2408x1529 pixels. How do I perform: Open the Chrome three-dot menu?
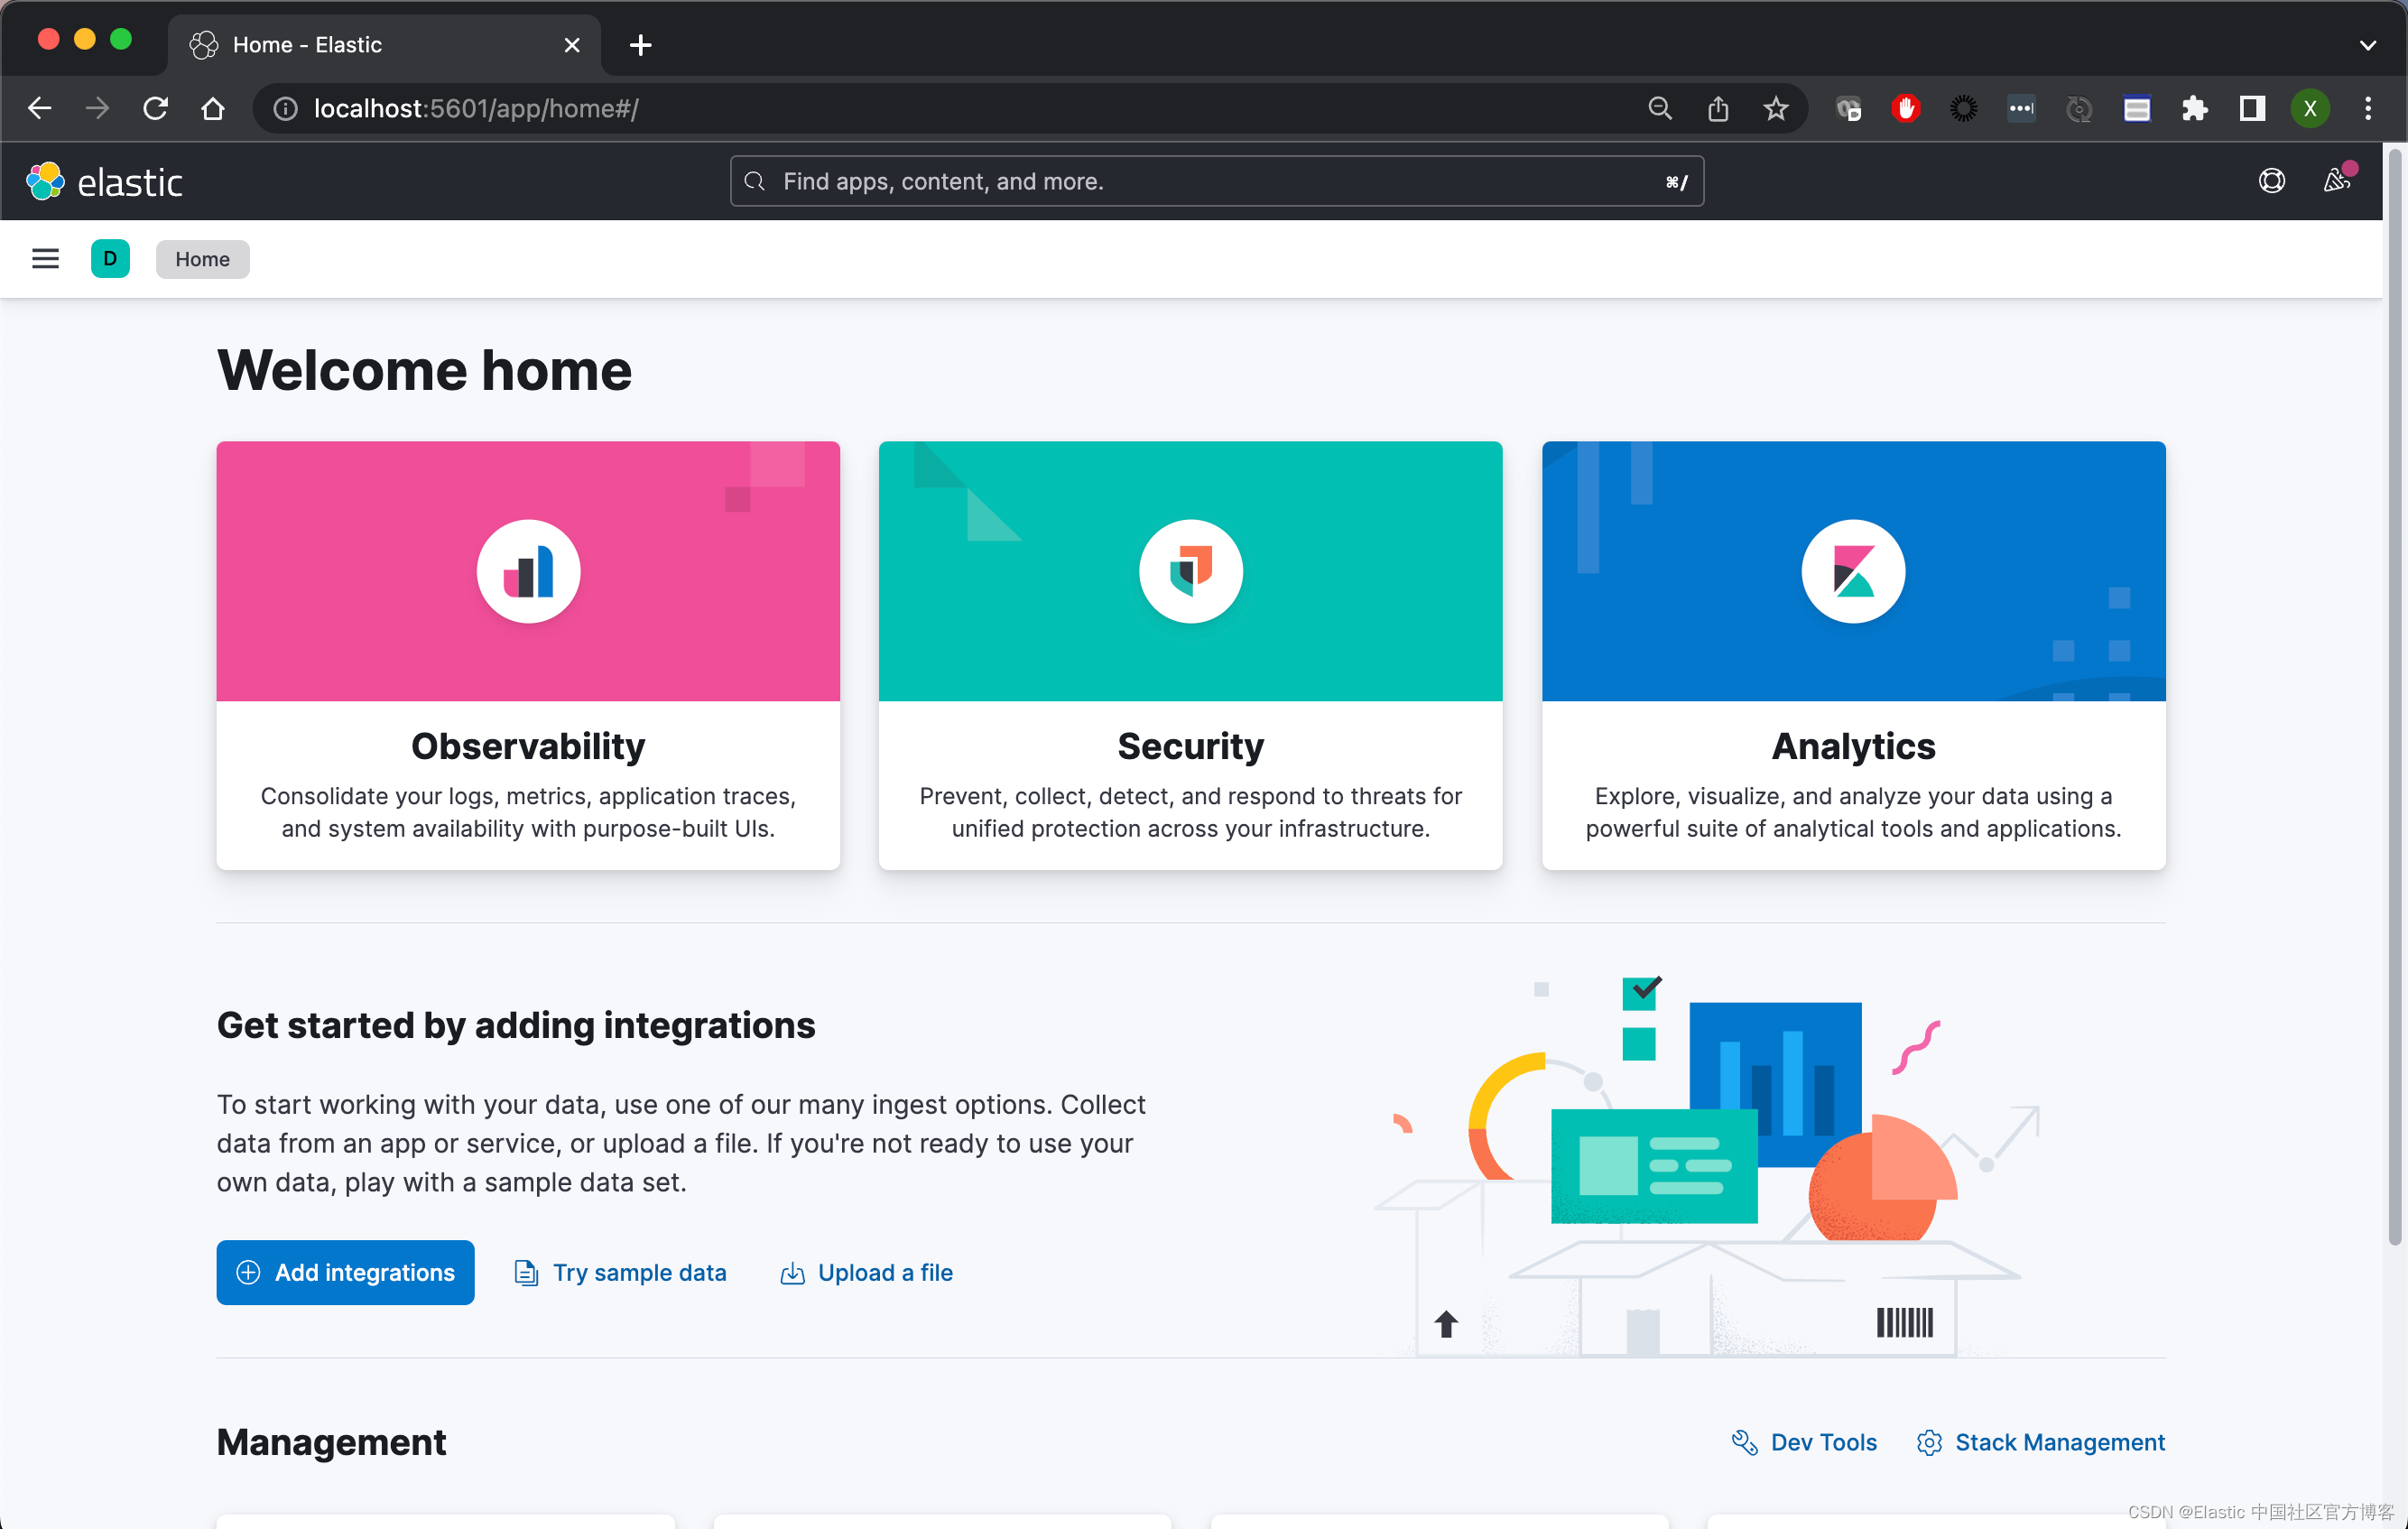click(2367, 108)
